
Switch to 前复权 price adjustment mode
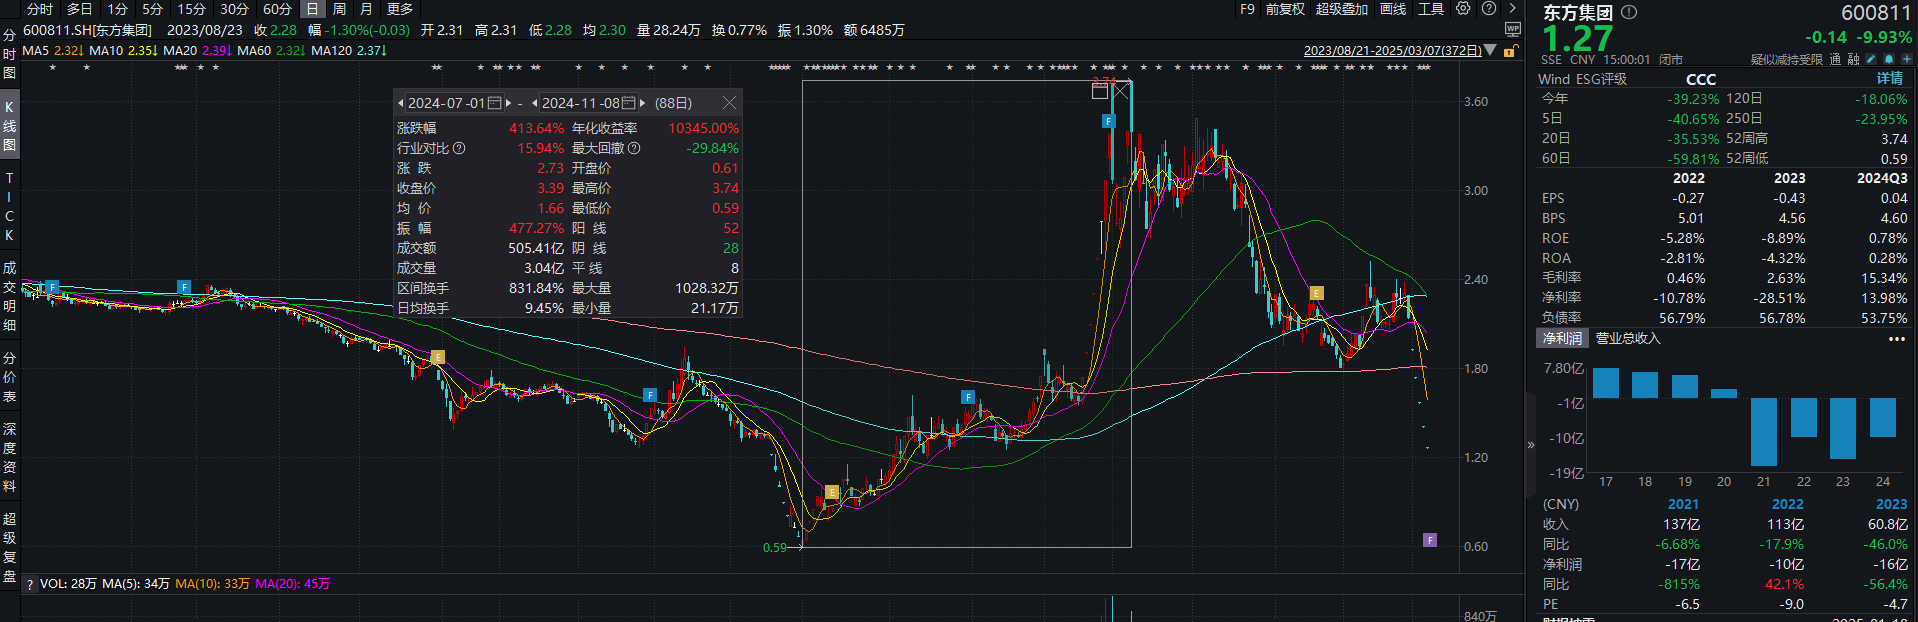point(1285,9)
